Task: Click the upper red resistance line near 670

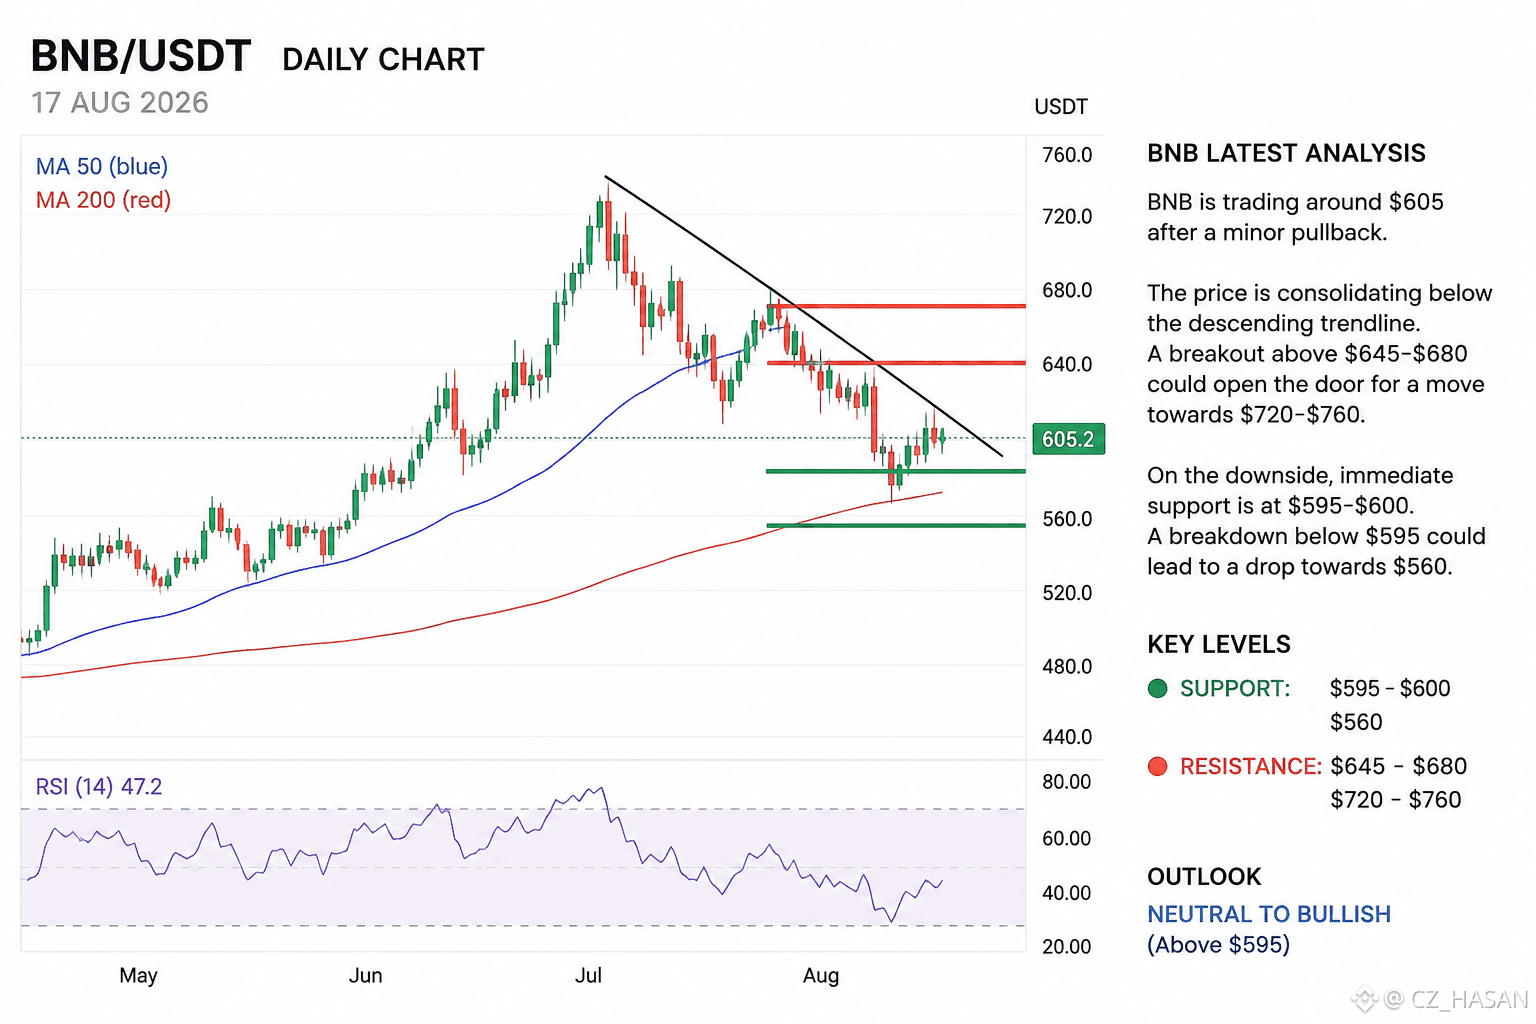Action: pyautogui.click(x=896, y=306)
